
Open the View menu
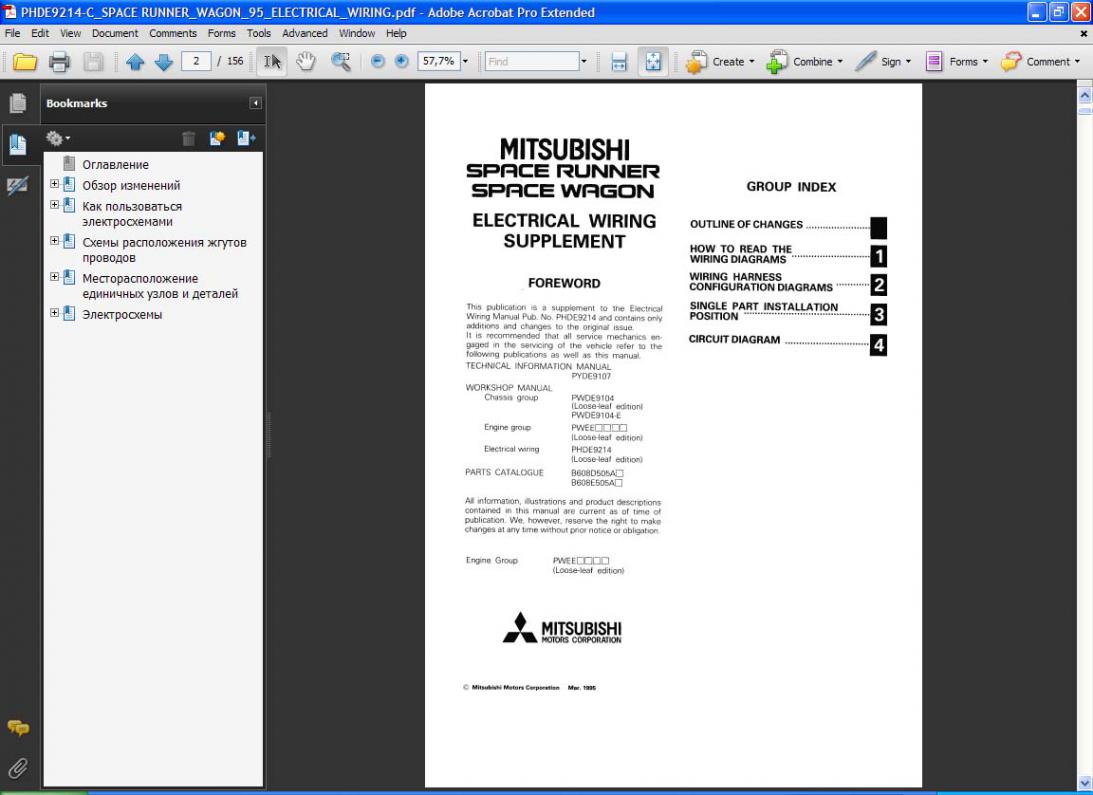coord(70,33)
